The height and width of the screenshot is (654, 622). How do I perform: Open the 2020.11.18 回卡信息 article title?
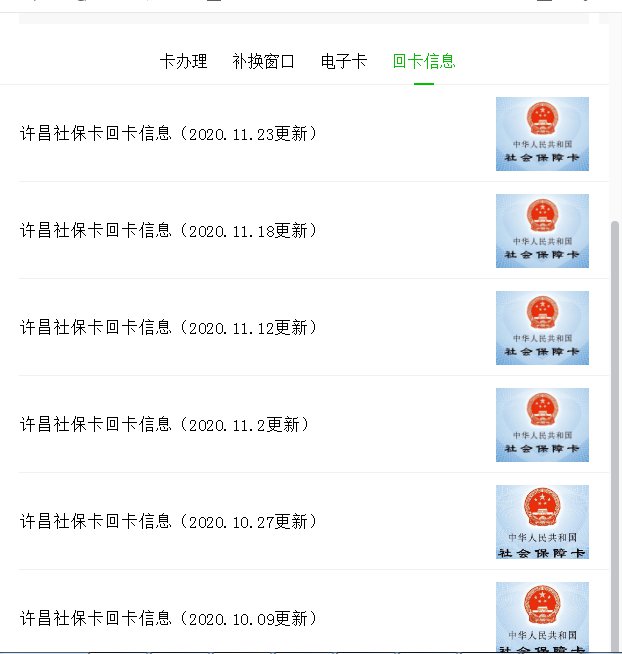pos(169,231)
